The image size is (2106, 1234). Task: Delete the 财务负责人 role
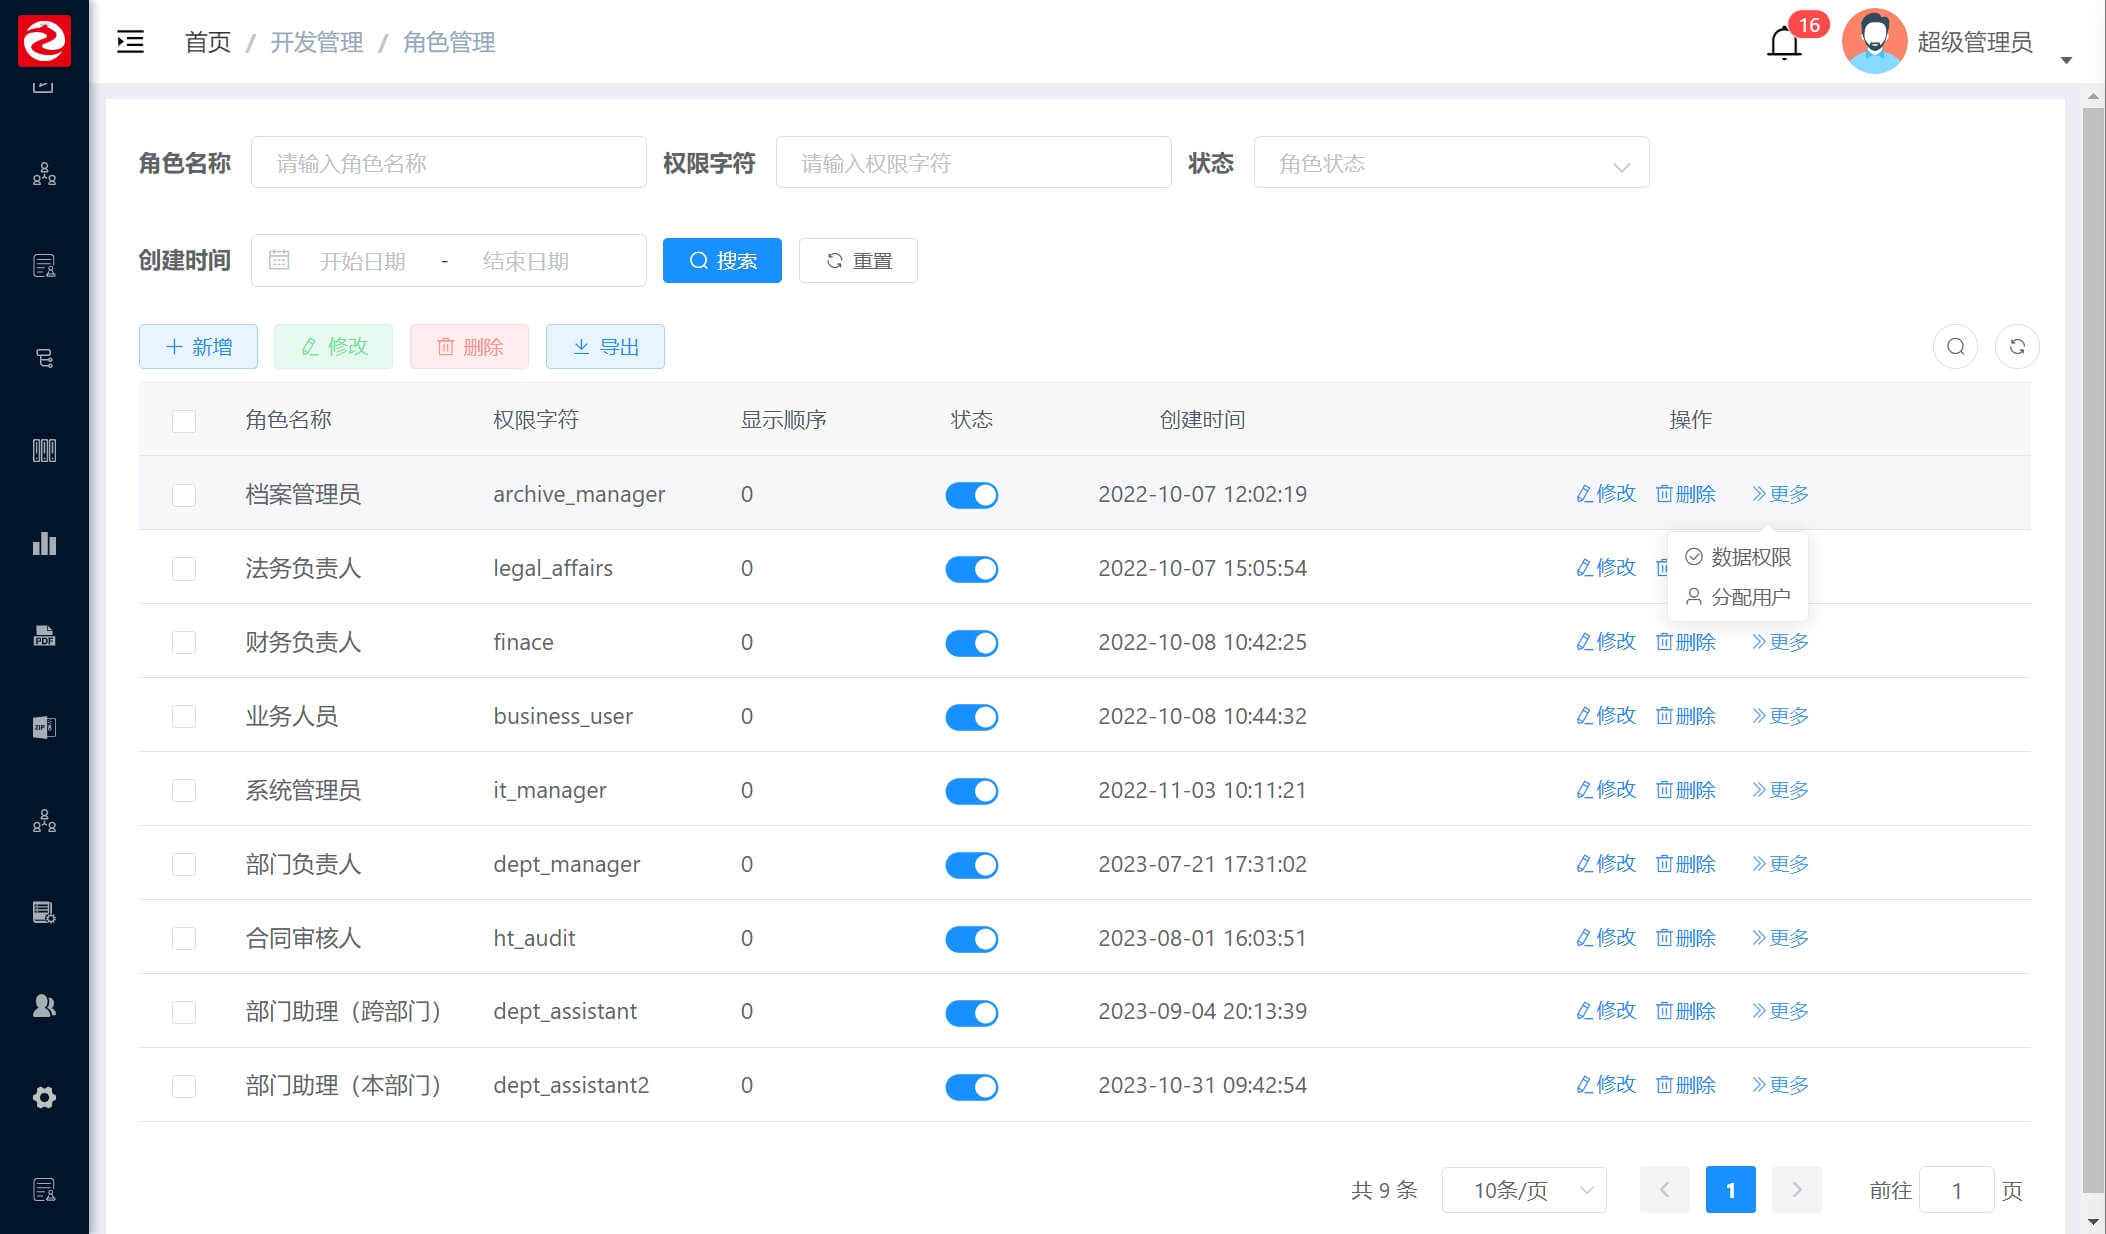point(1686,642)
